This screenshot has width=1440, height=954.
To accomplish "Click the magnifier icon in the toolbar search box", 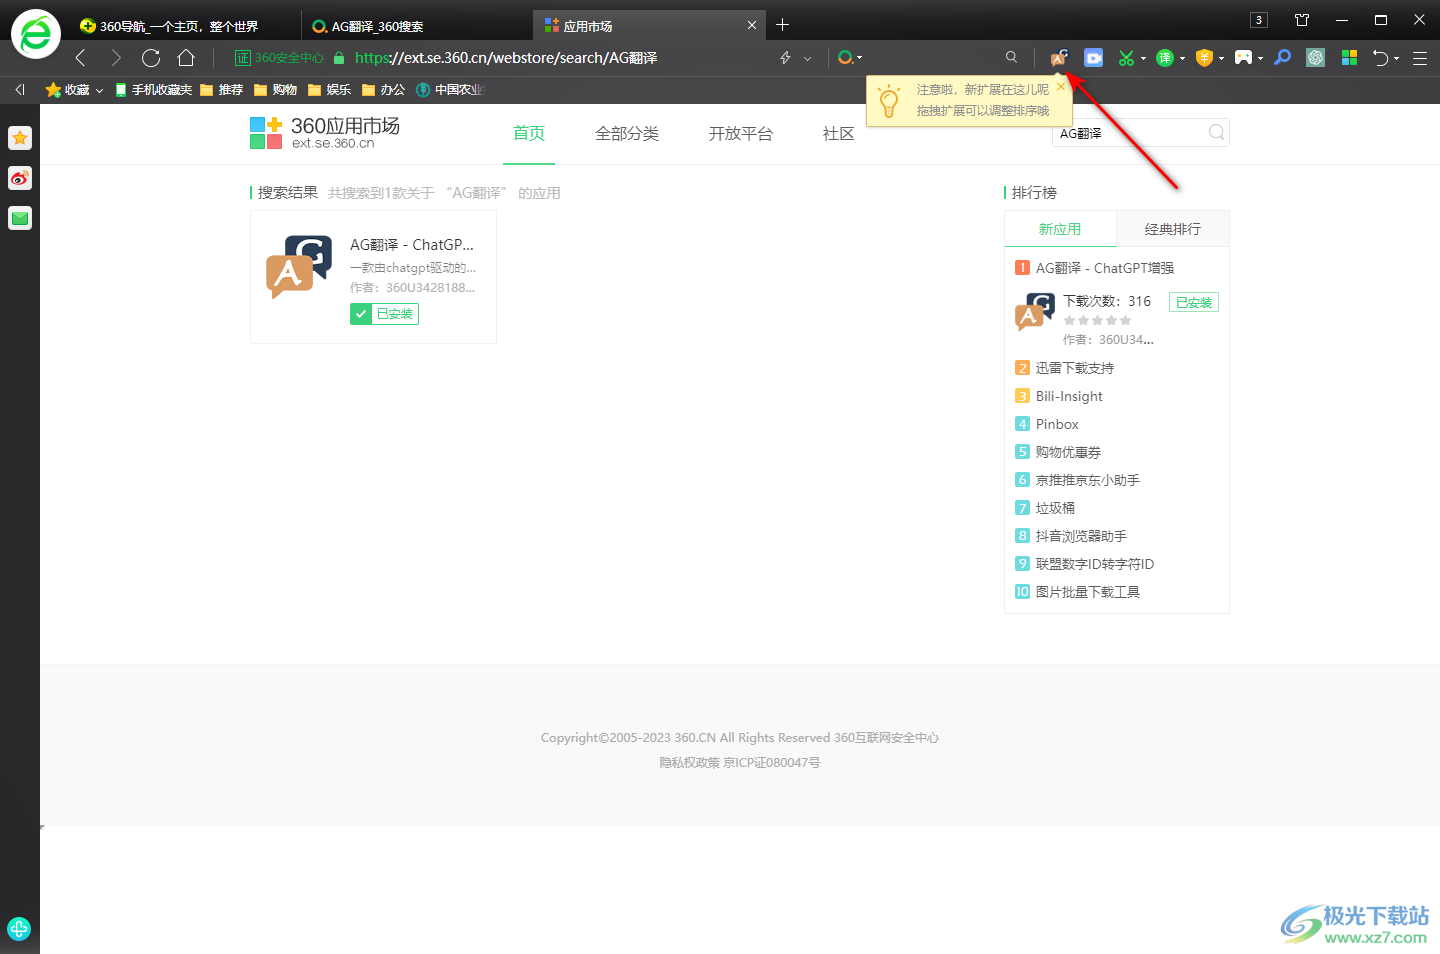I will click(1012, 58).
